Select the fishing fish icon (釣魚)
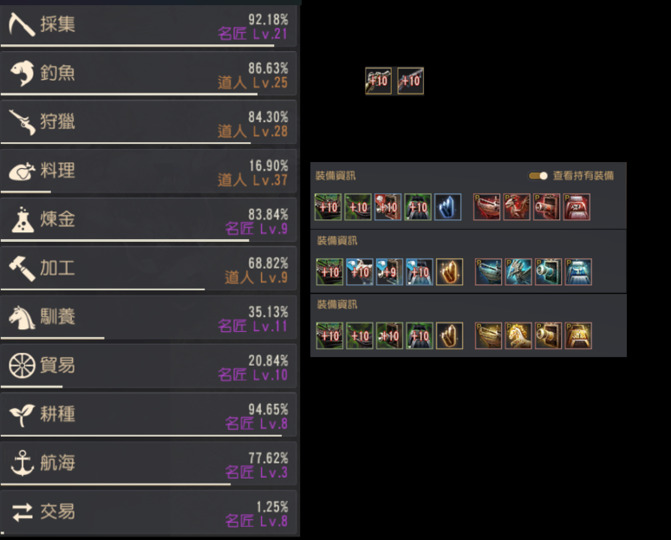 pos(22,73)
